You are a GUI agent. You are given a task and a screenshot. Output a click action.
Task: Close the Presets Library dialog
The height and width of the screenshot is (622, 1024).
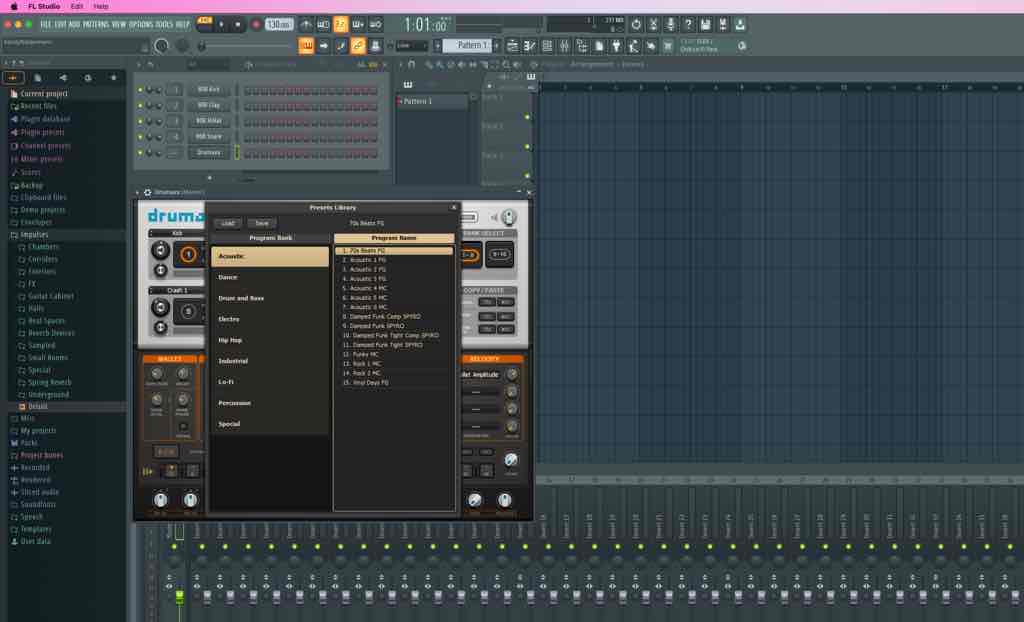[x=454, y=208]
